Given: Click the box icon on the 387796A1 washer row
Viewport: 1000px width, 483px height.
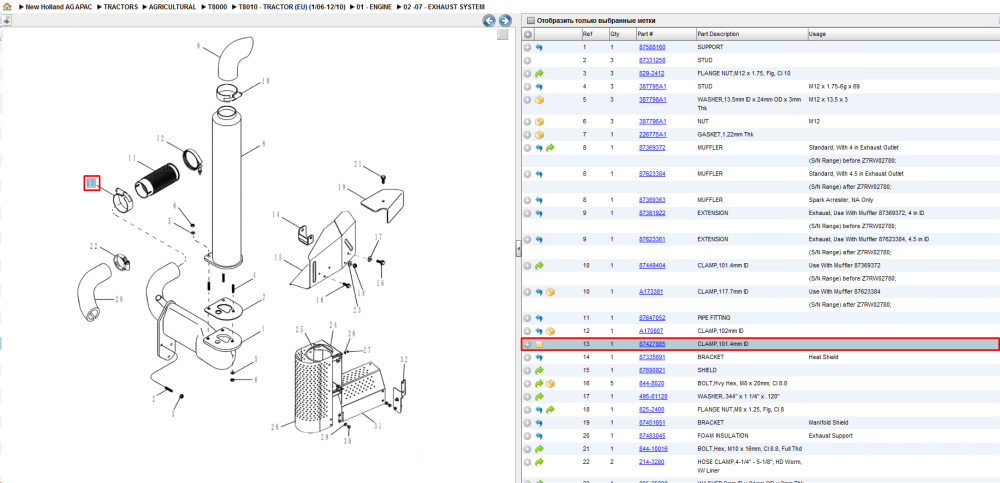Looking at the screenshot, I should point(539,100).
